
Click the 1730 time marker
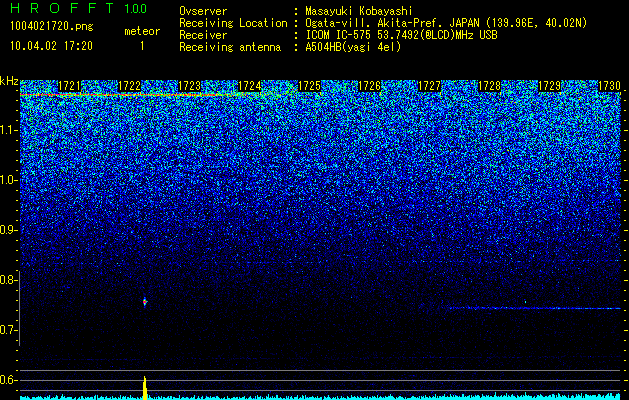click(x=609, y=86)
